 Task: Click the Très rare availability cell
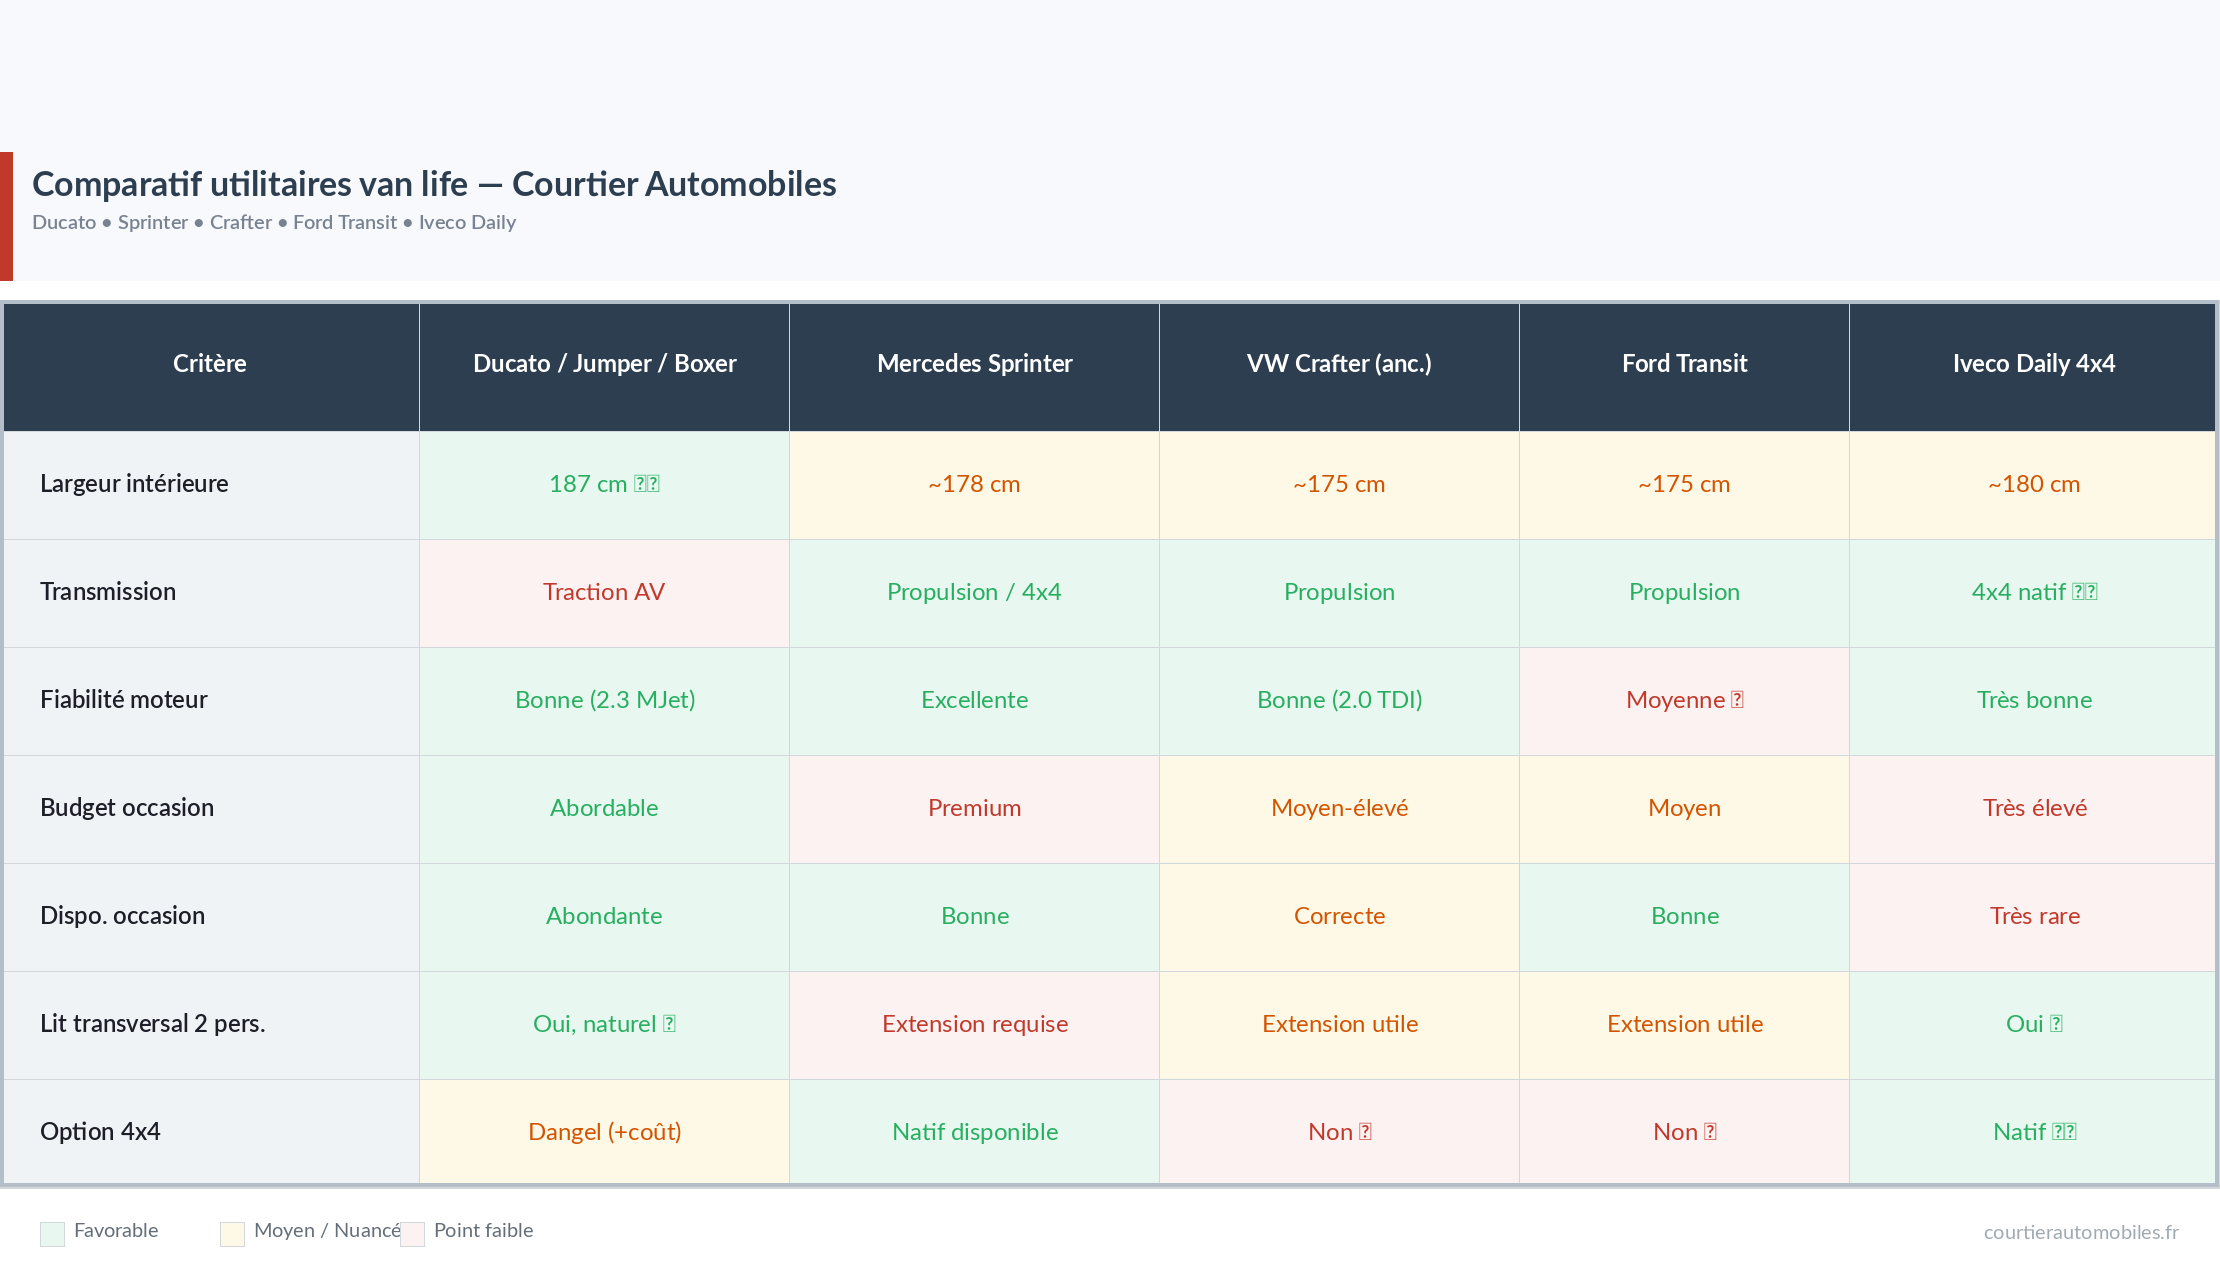(x=2033, y=916)
